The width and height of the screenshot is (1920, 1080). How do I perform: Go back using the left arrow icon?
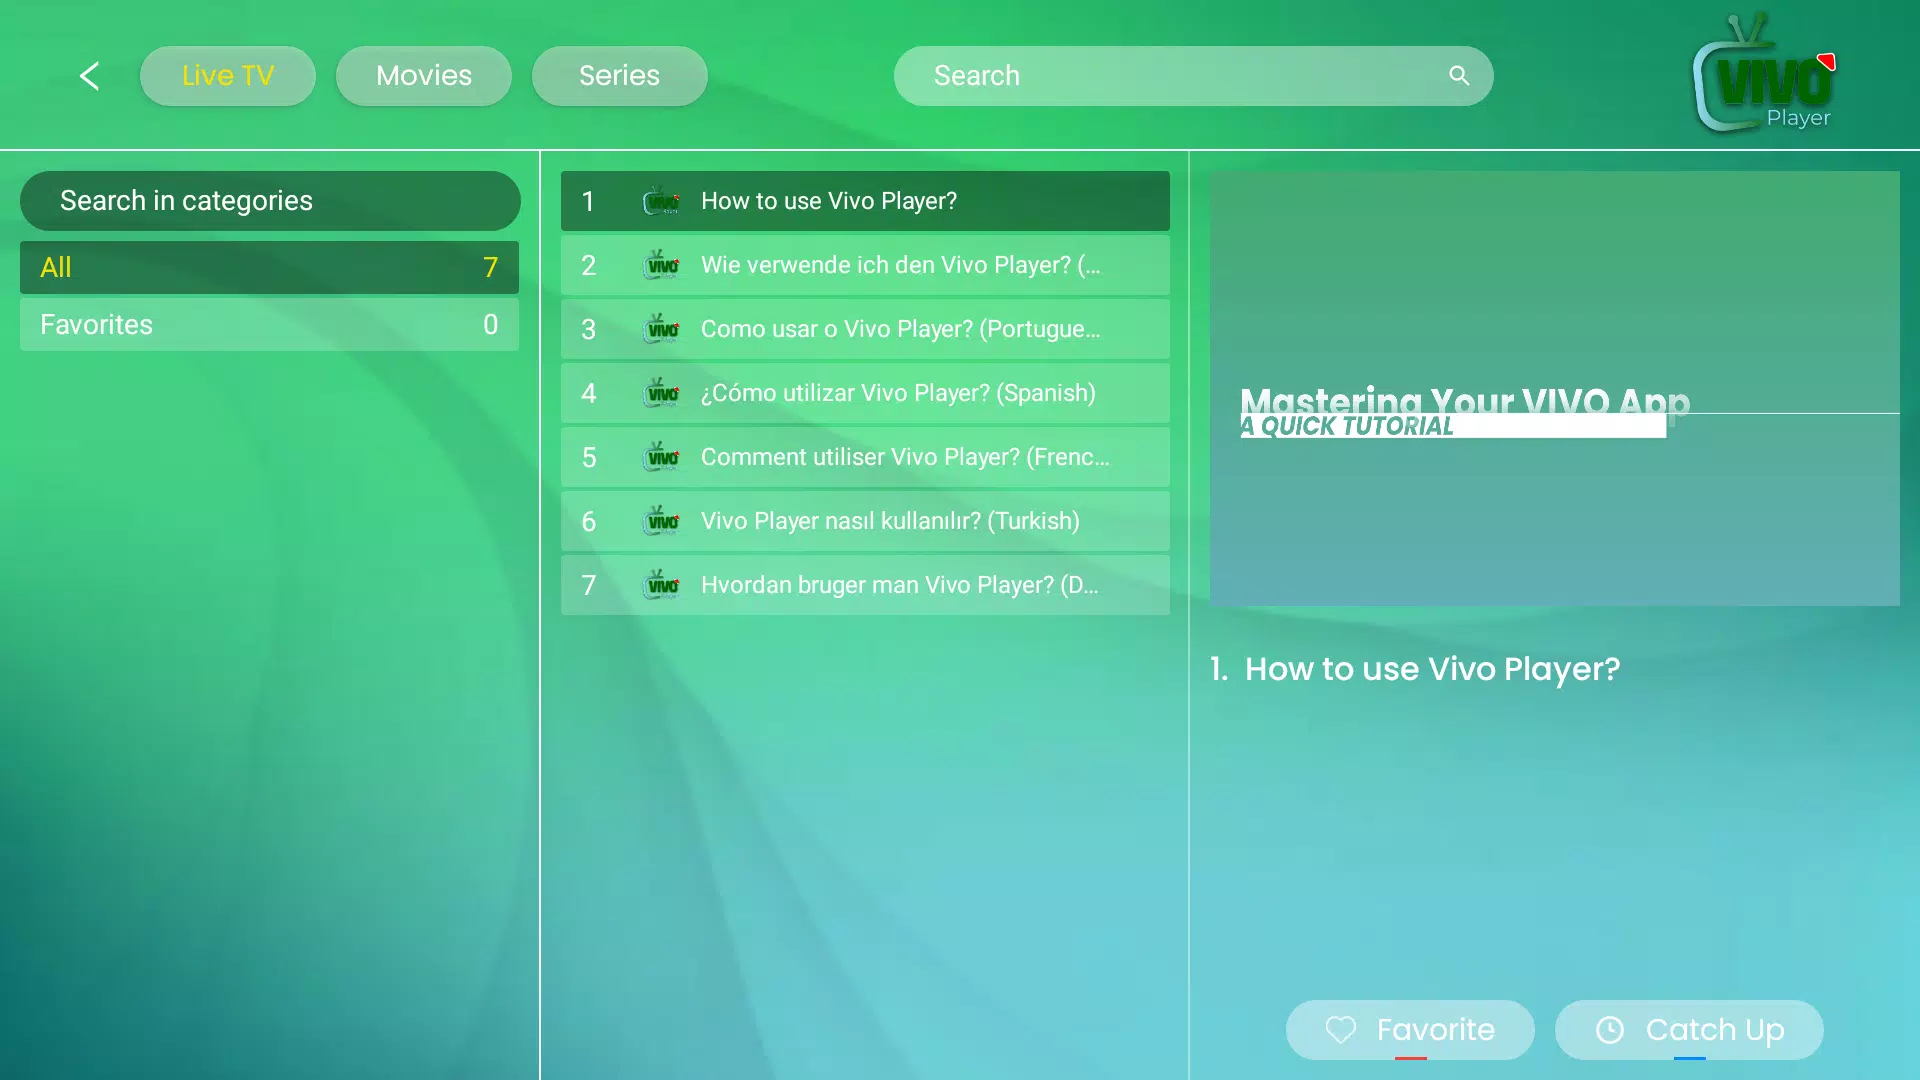pyautogui.click(x=89, y=76)
